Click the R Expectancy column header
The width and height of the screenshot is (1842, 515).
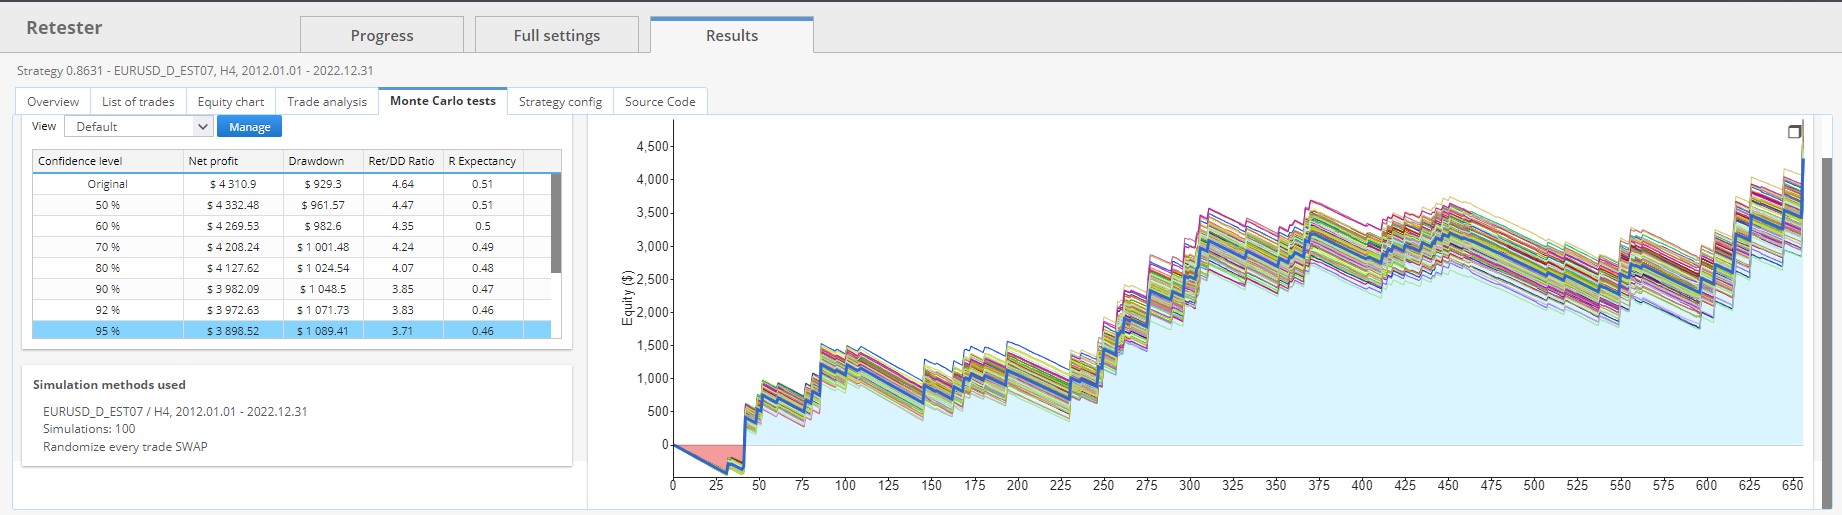pyautogui.click(x=483, y=161)
